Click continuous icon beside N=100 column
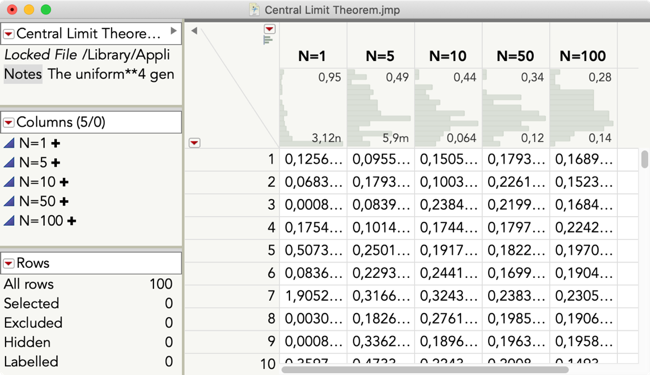This screenshot has height=375, width=650. (x=9, y=220)
